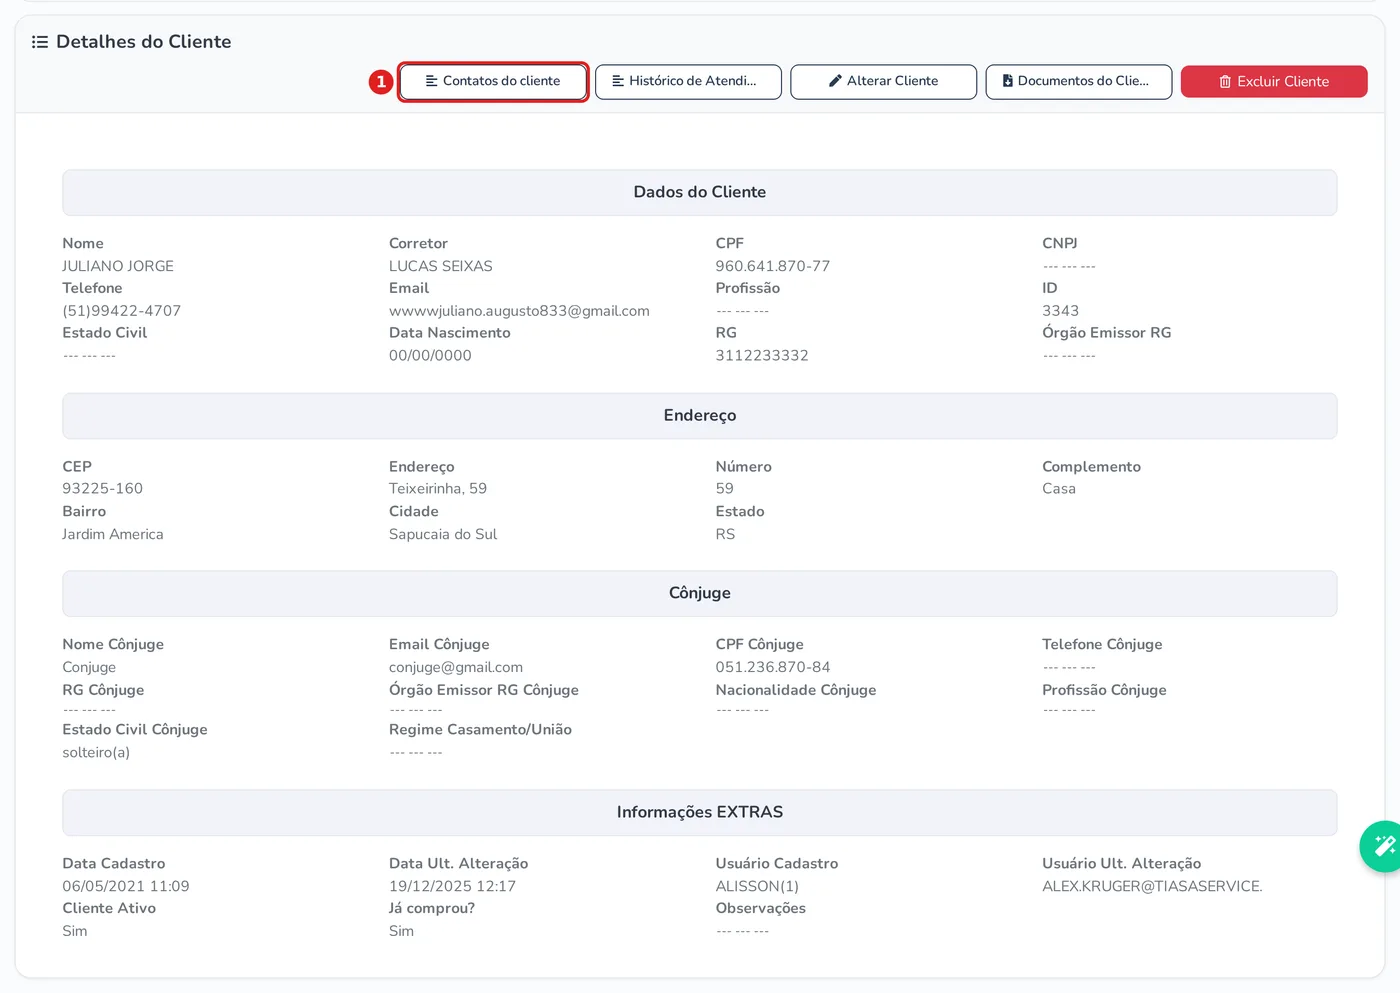Click bairro Jardim America
The width and height of the screenshot is (1400, 993).
point(113,534)
